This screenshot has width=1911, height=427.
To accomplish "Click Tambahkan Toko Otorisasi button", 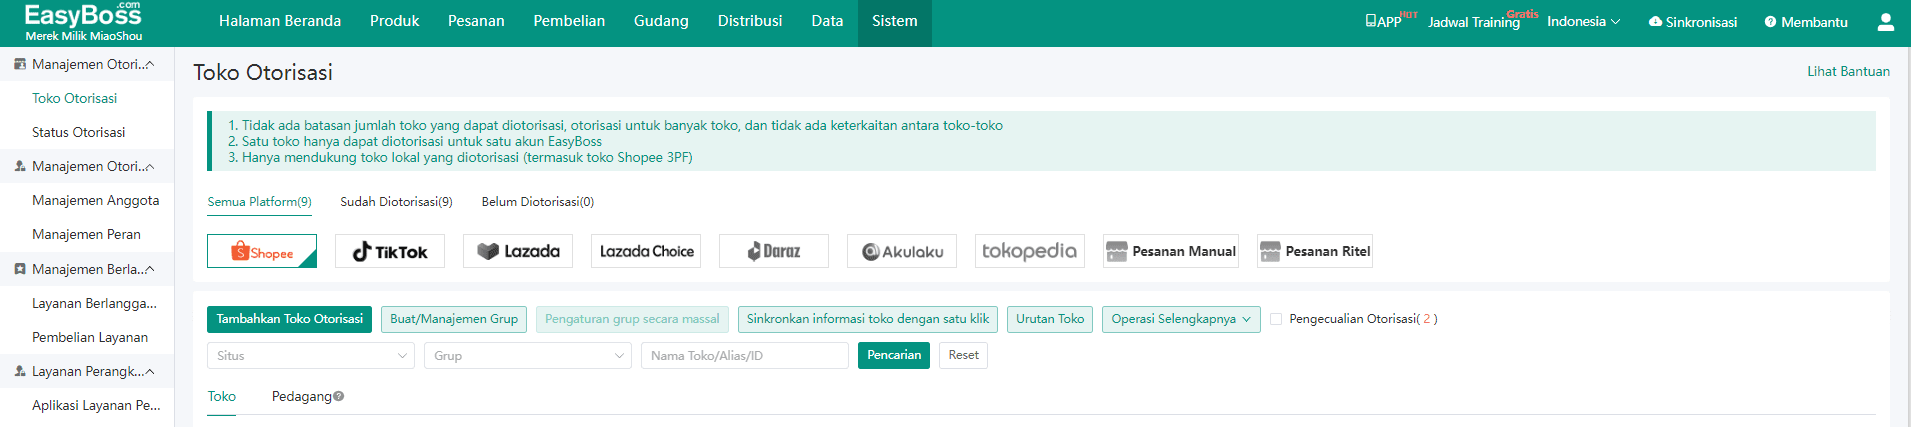I will [290, 319].
